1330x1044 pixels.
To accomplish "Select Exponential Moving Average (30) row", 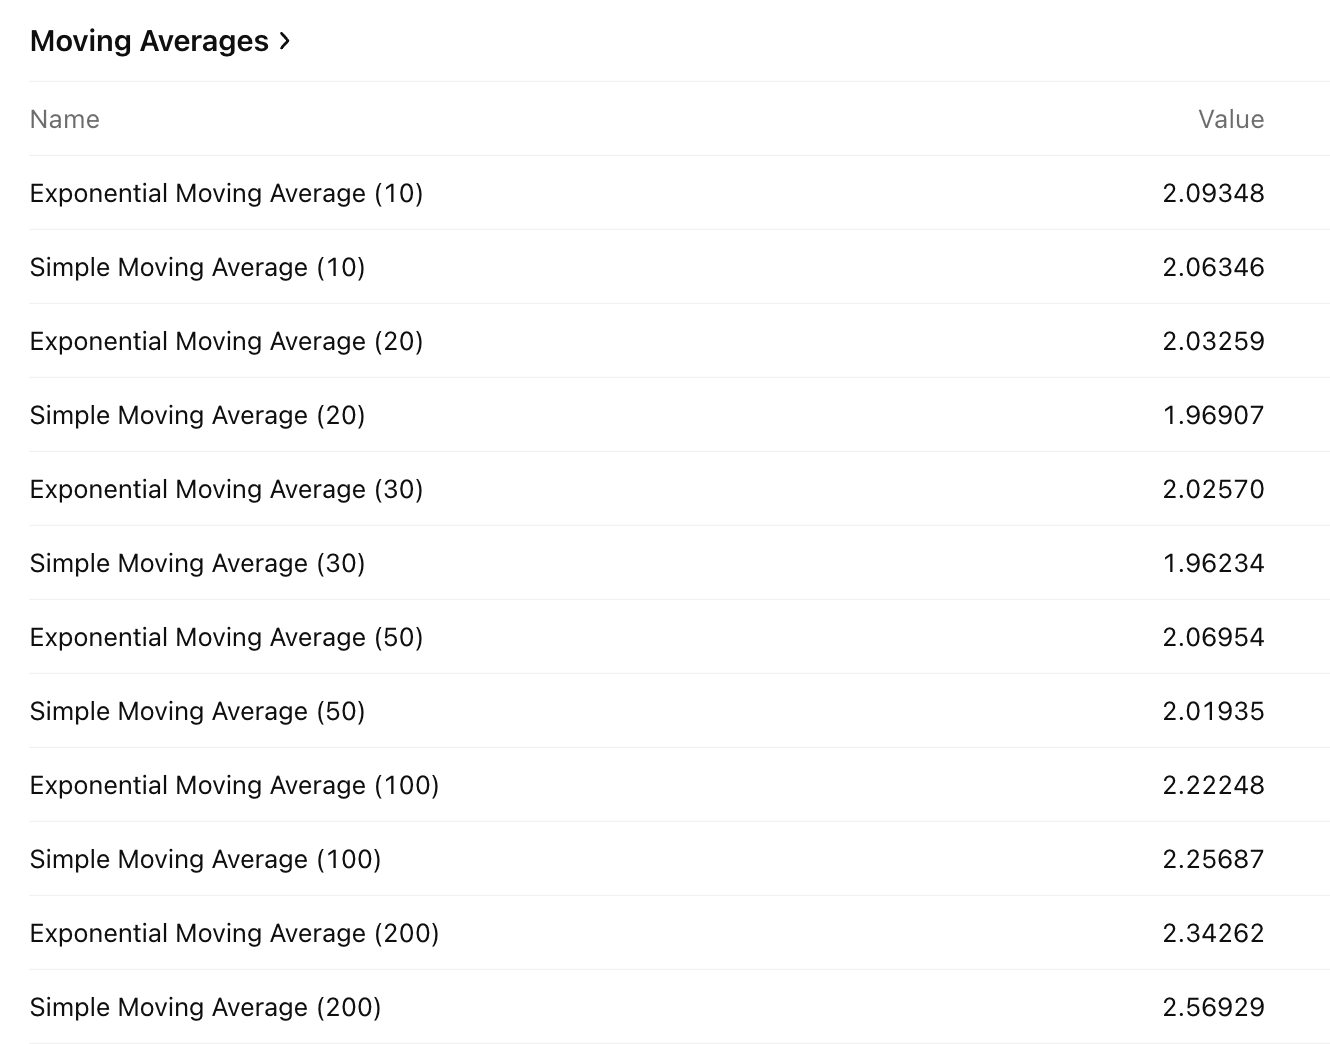I will pos(680,489).
